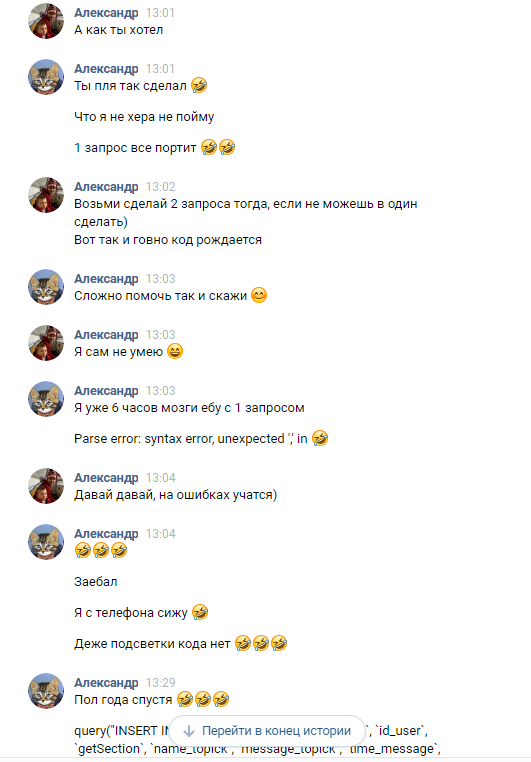
Task: Select the message «Что я не хера не пойму»
Action: [144, 117]
